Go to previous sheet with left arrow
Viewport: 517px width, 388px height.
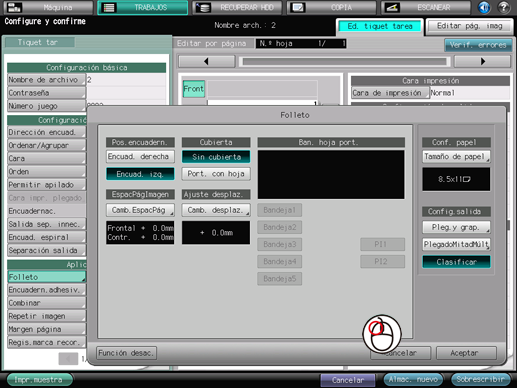tap(207, 61)
